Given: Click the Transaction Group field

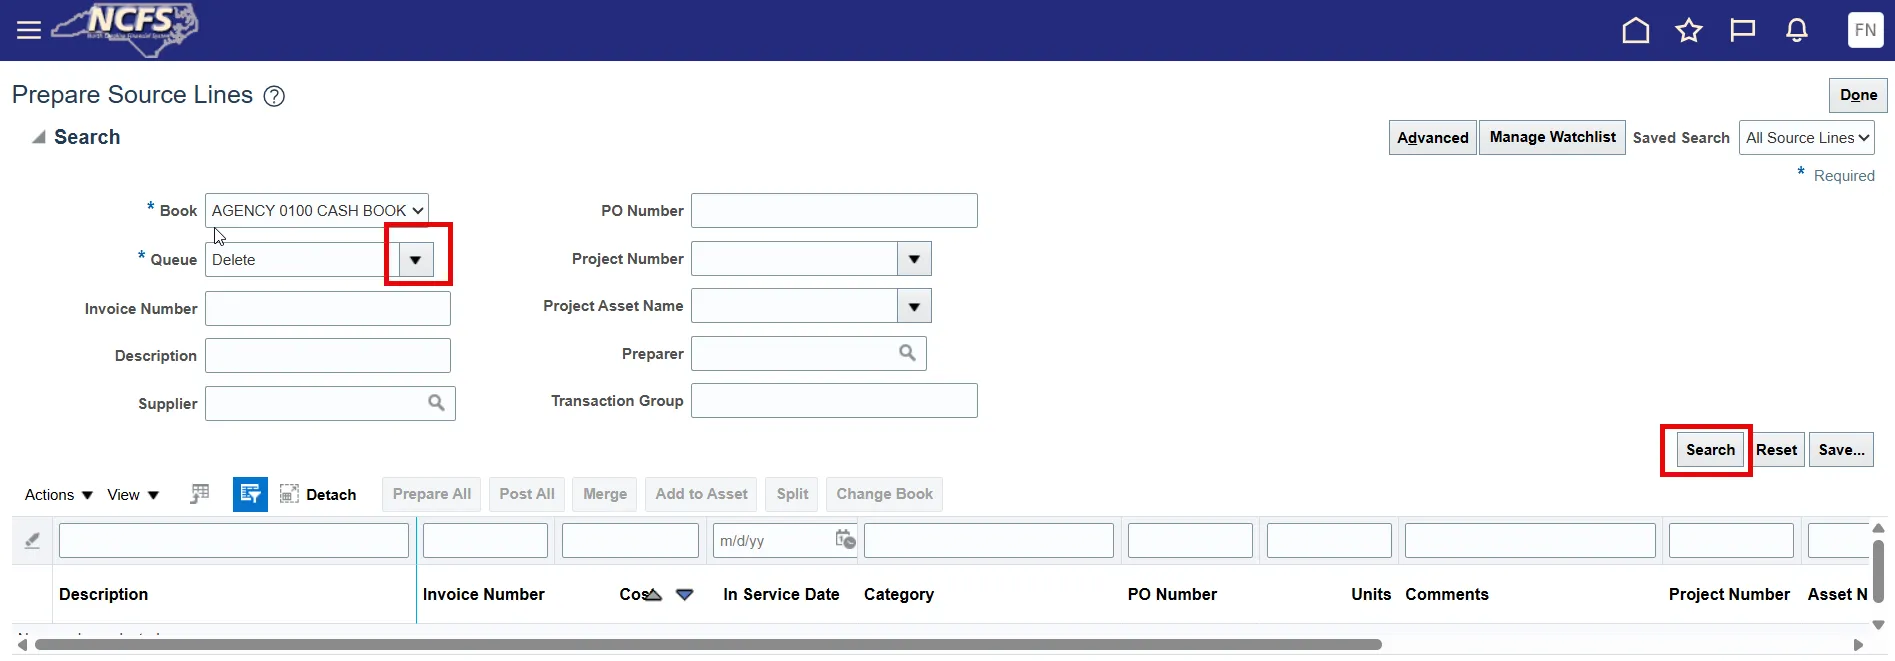Looking at the screenshot, I should coord(834,401).
